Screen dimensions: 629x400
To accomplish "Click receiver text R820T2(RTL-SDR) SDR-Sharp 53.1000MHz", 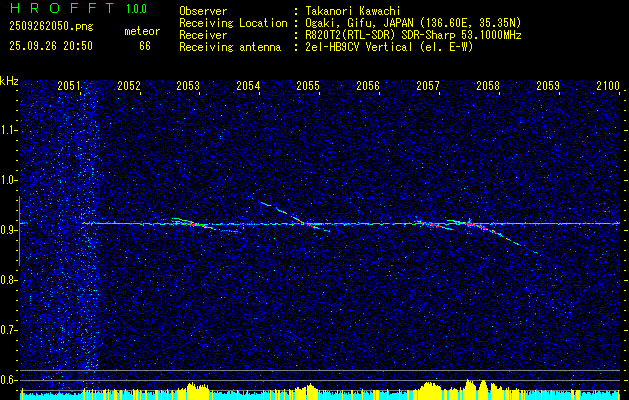I will pyautogui.click(x=413, y=35).
